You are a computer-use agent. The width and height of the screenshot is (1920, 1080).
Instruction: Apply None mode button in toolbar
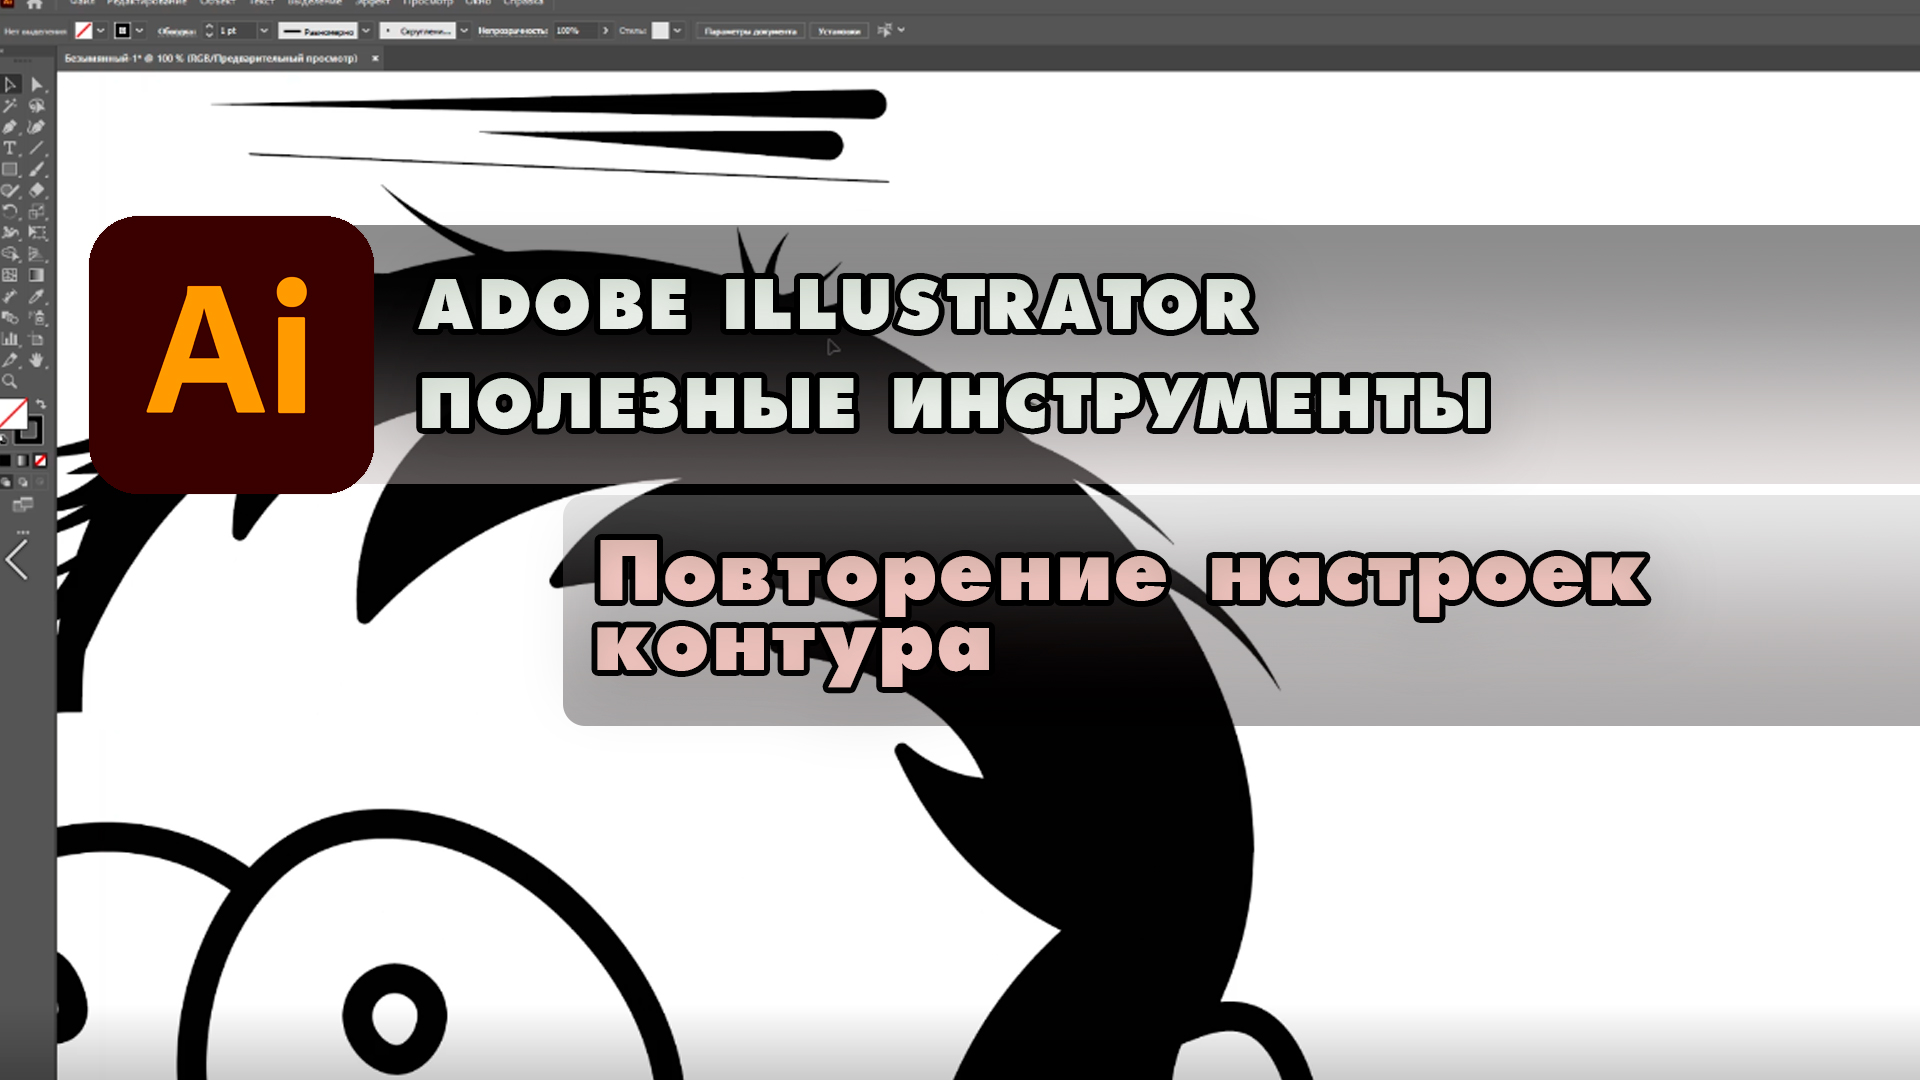40,460
